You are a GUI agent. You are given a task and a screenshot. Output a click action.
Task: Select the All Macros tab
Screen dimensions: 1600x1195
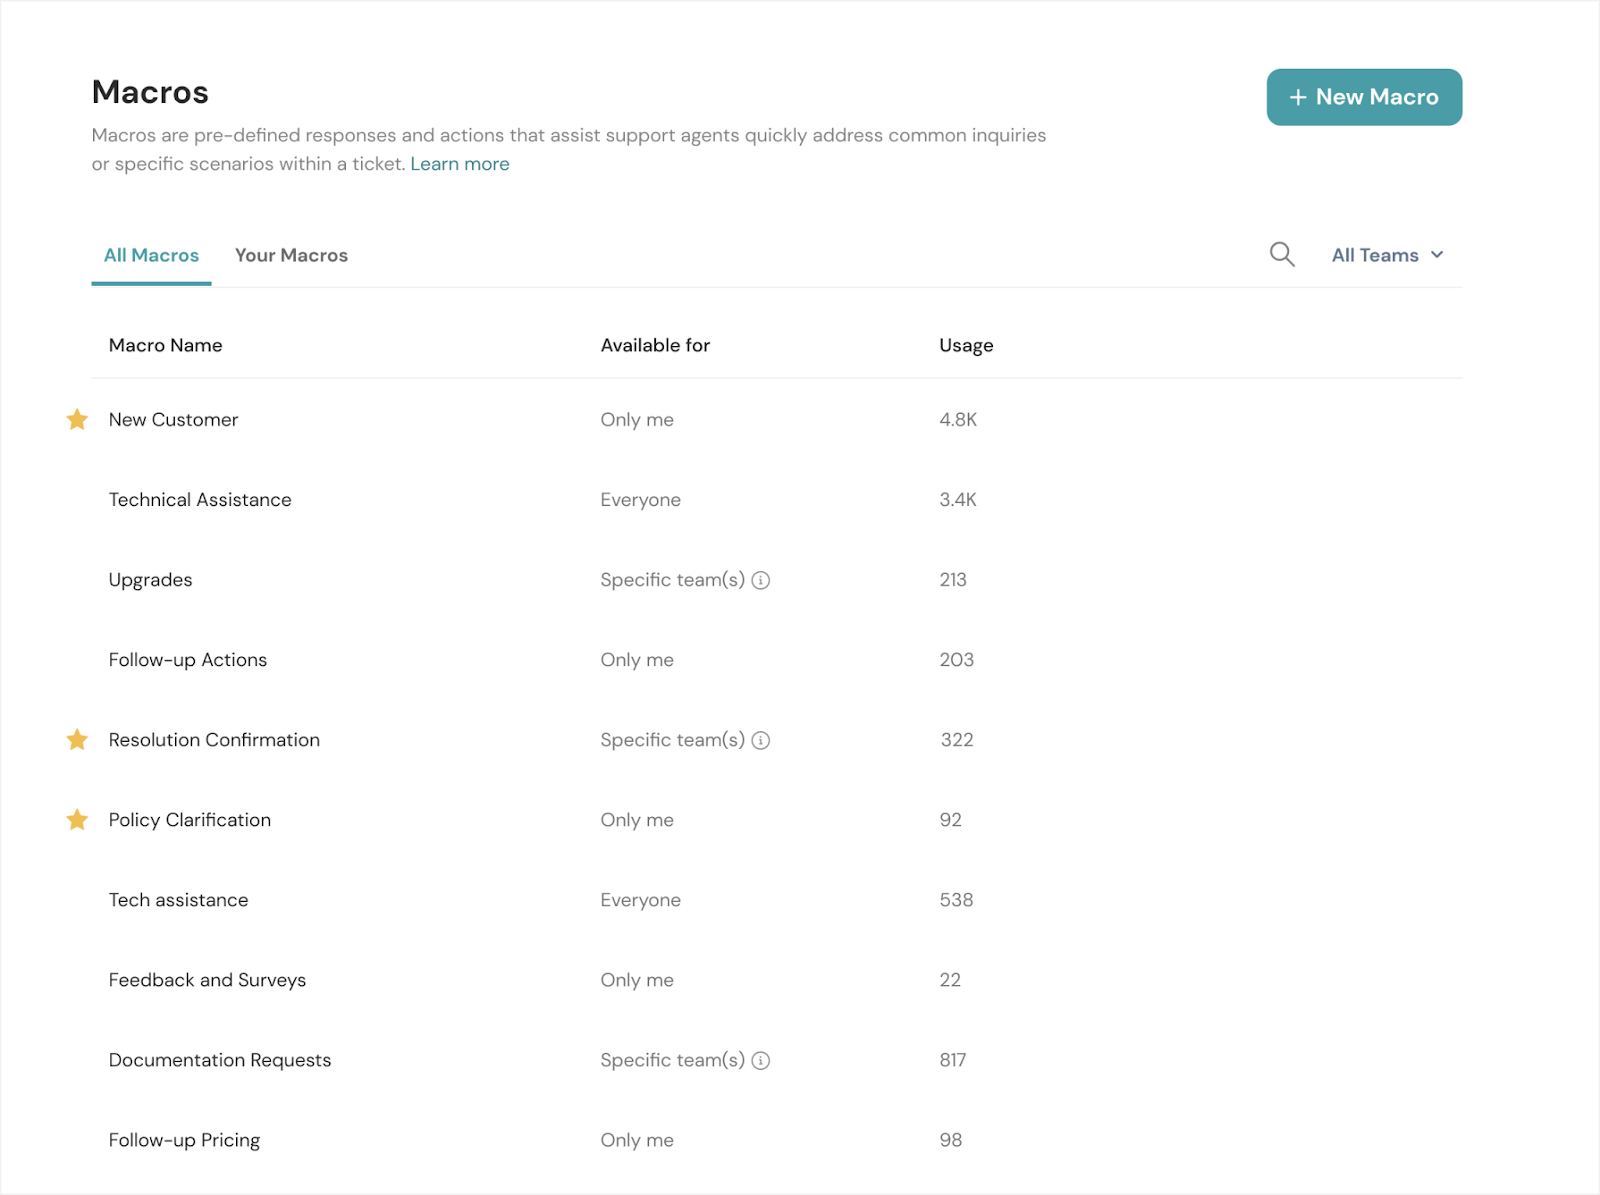(x=151, y=255)
